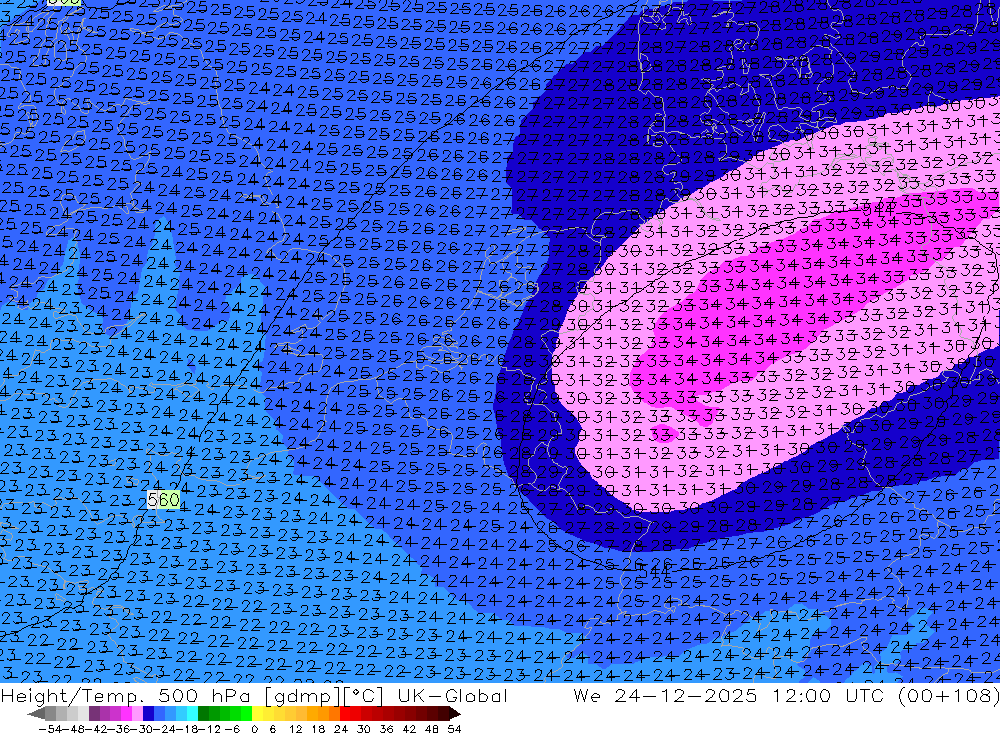Click the 560 contour height label

[x=163, y=500]
